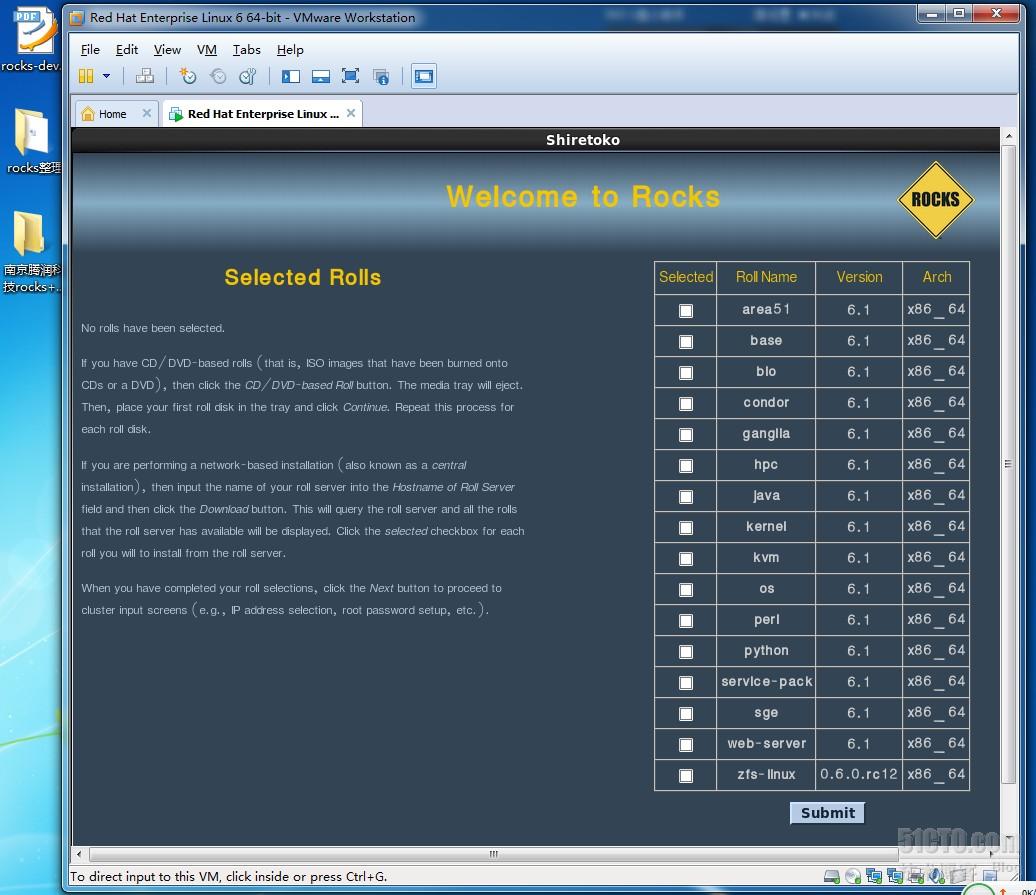Send Ctrl+Alt+Del to the VM
1036x895 pixels.
145,77
